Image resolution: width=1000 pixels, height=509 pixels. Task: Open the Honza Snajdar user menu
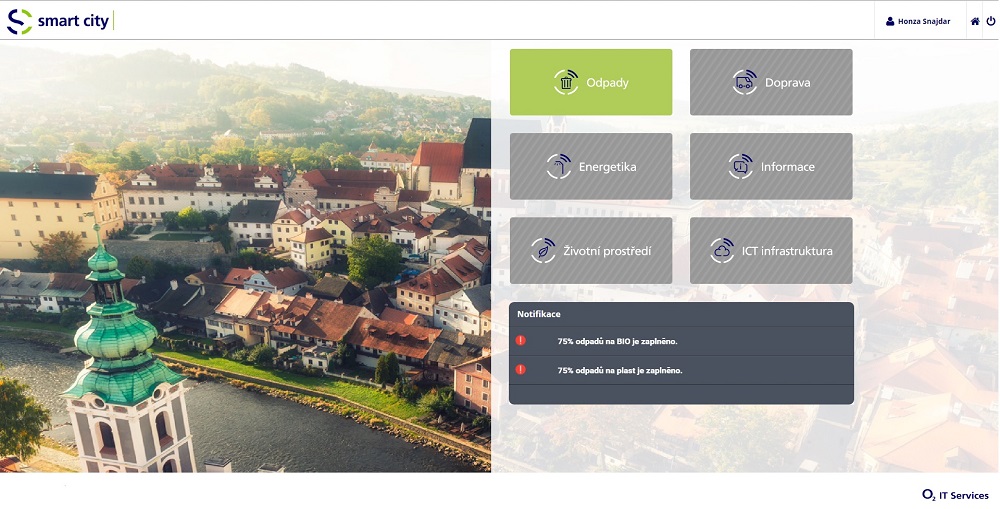(x=918, y=21)
